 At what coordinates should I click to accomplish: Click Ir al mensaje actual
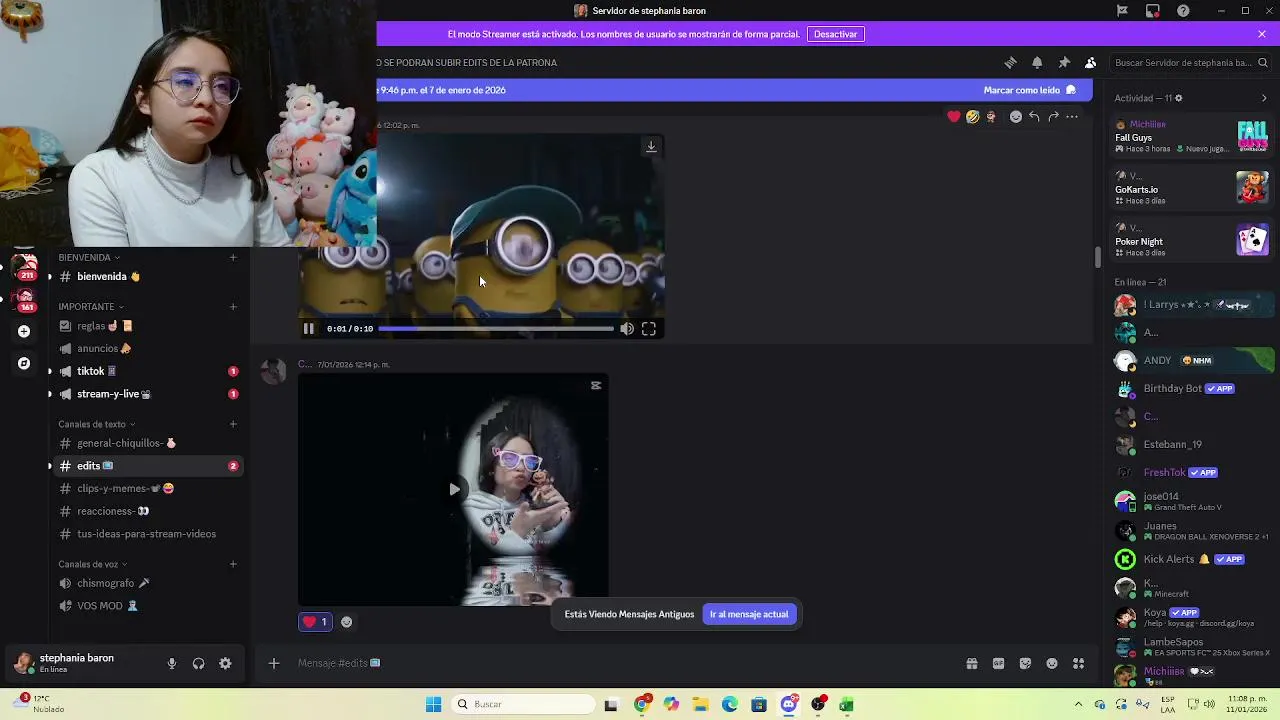[749, 614]
